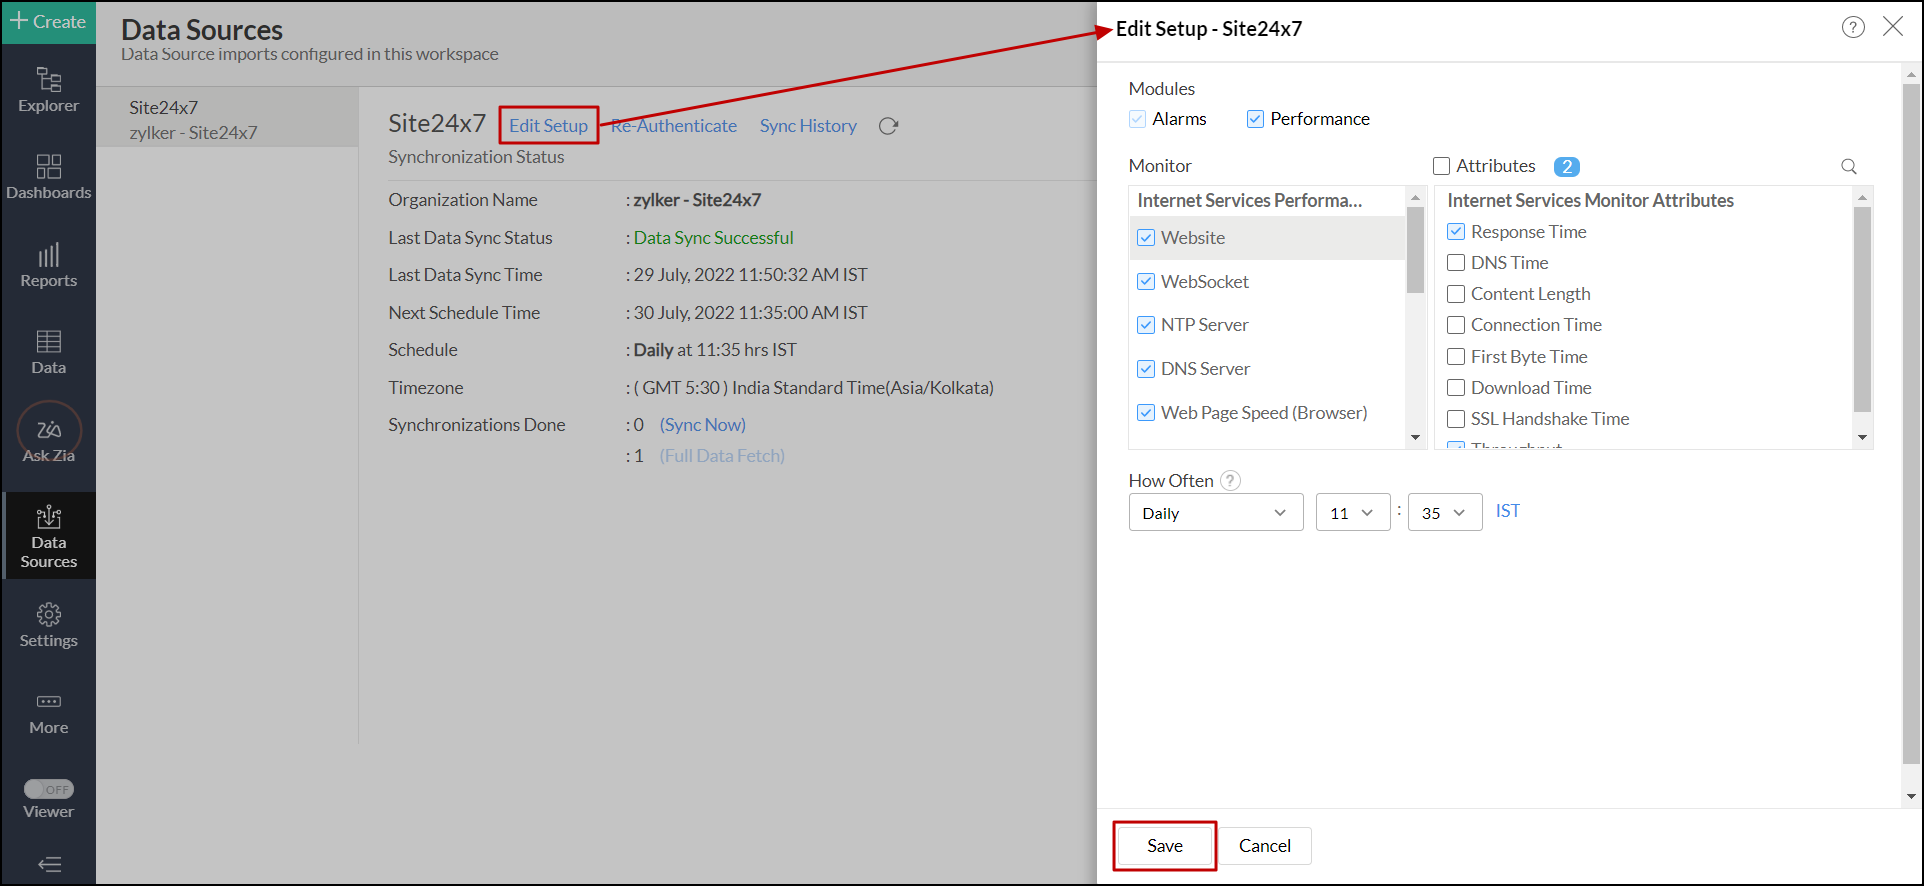The height and width of the screenshot is (886, 1924).
Task: Toggle the Performance module checkbox
Action: click(1255, 119)
